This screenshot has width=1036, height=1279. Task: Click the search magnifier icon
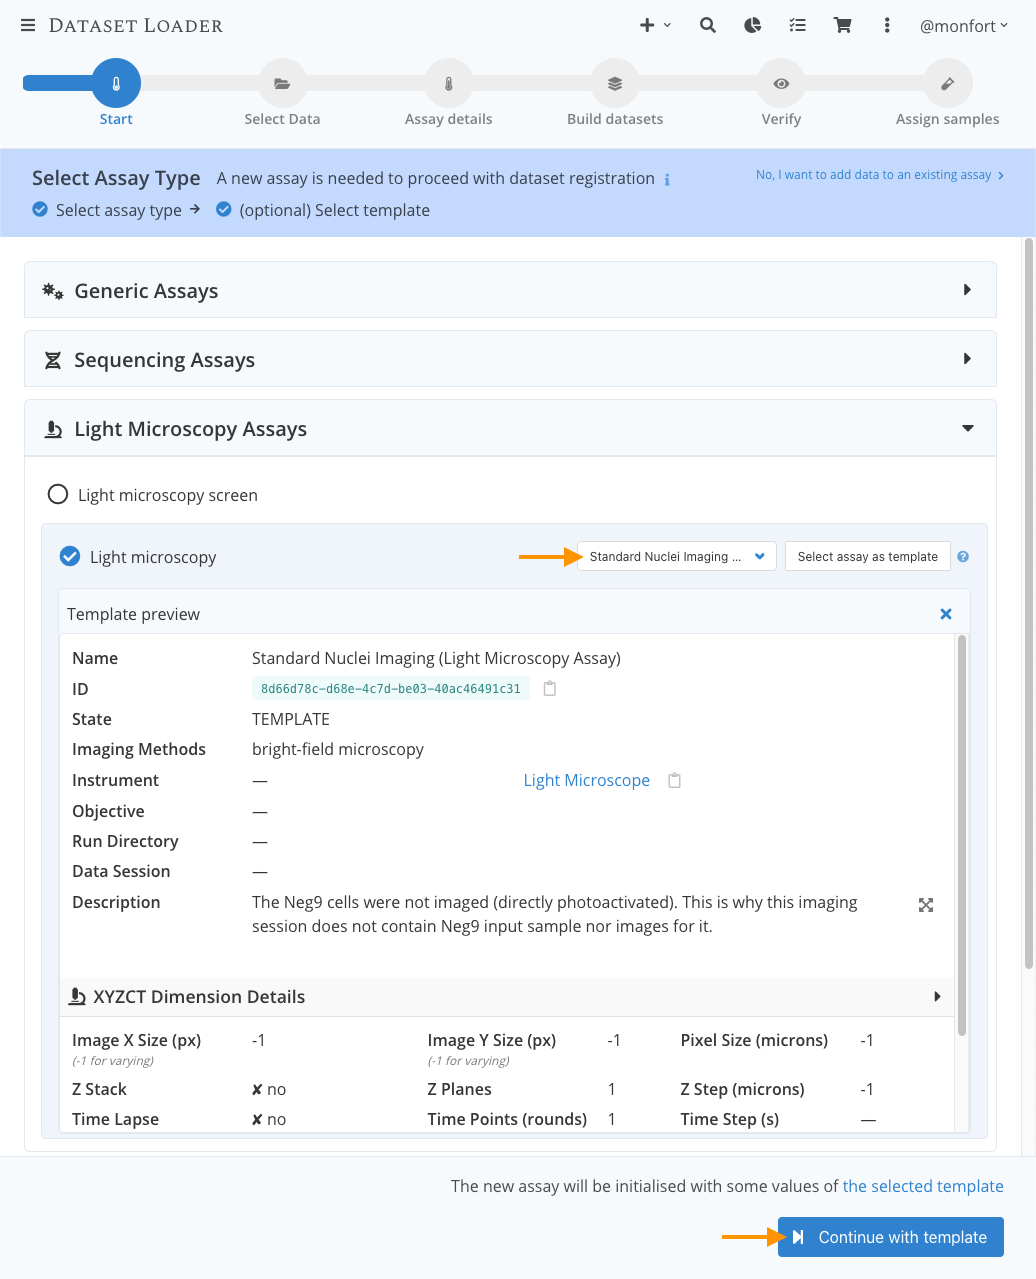708,25
